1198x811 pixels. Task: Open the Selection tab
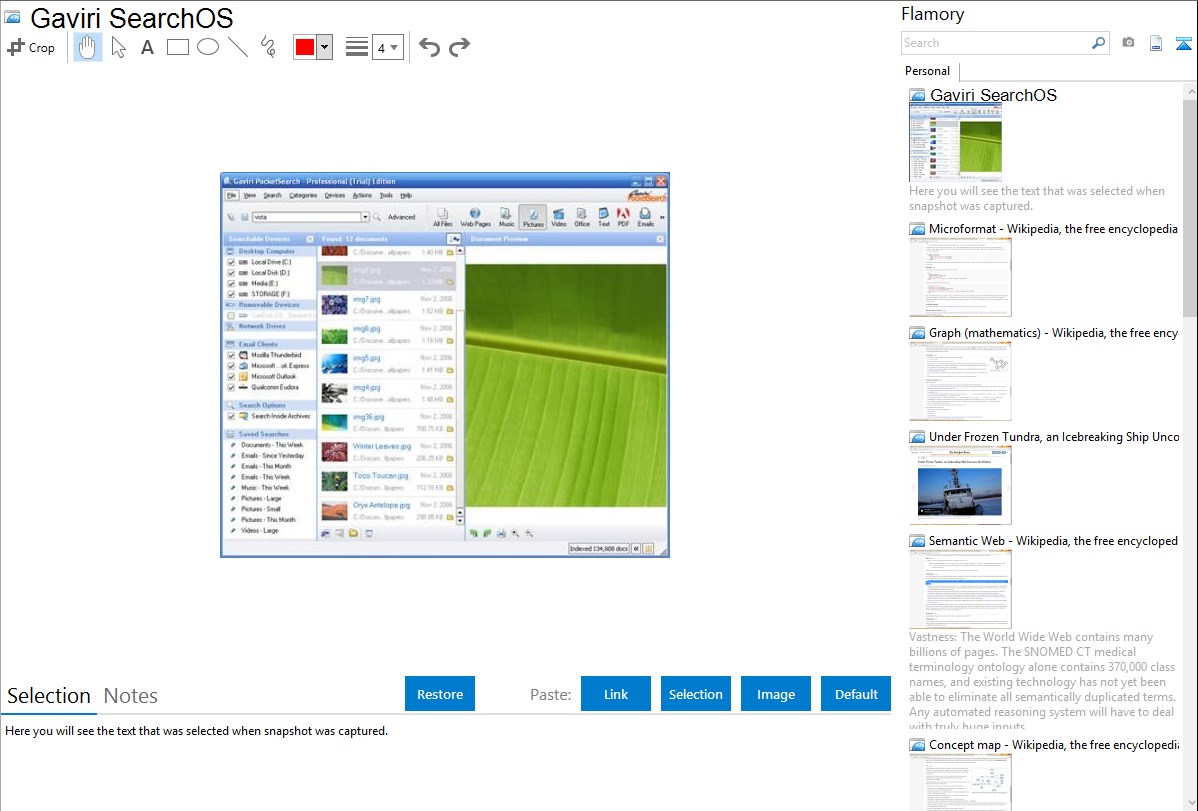(49, 696)
